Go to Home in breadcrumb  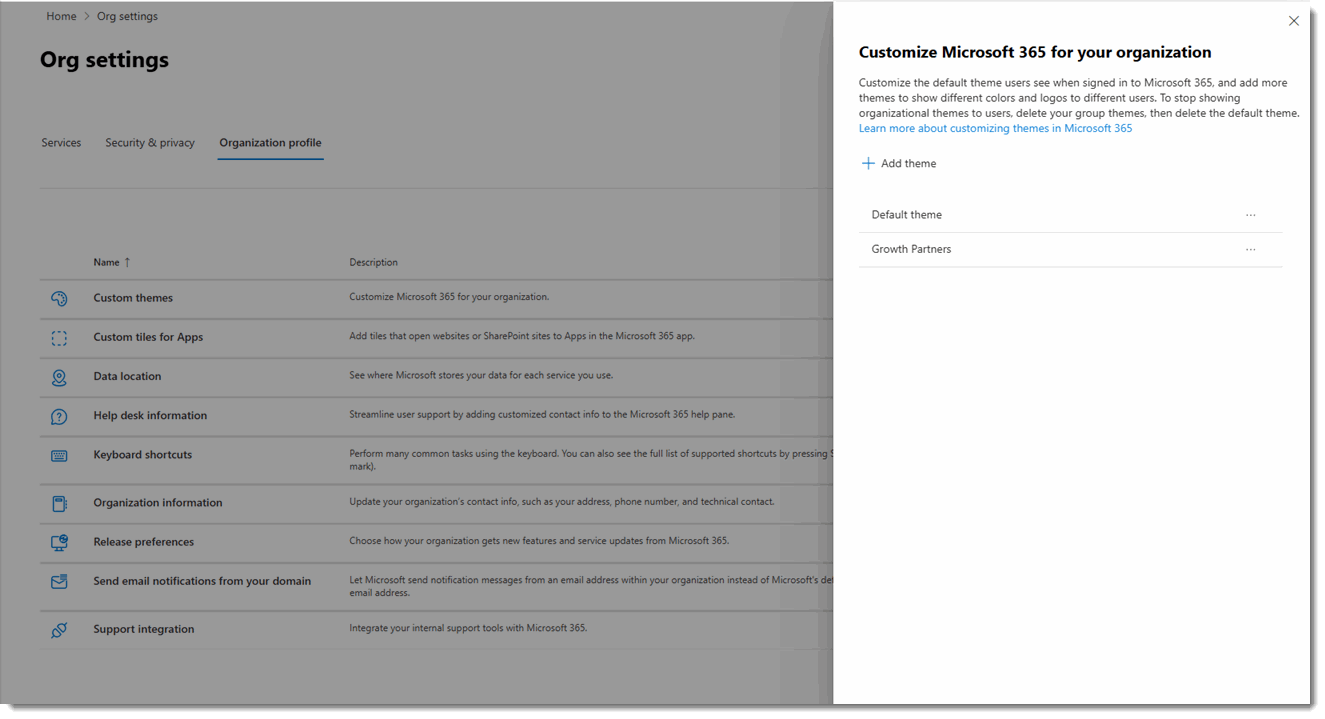pos(61,16)
